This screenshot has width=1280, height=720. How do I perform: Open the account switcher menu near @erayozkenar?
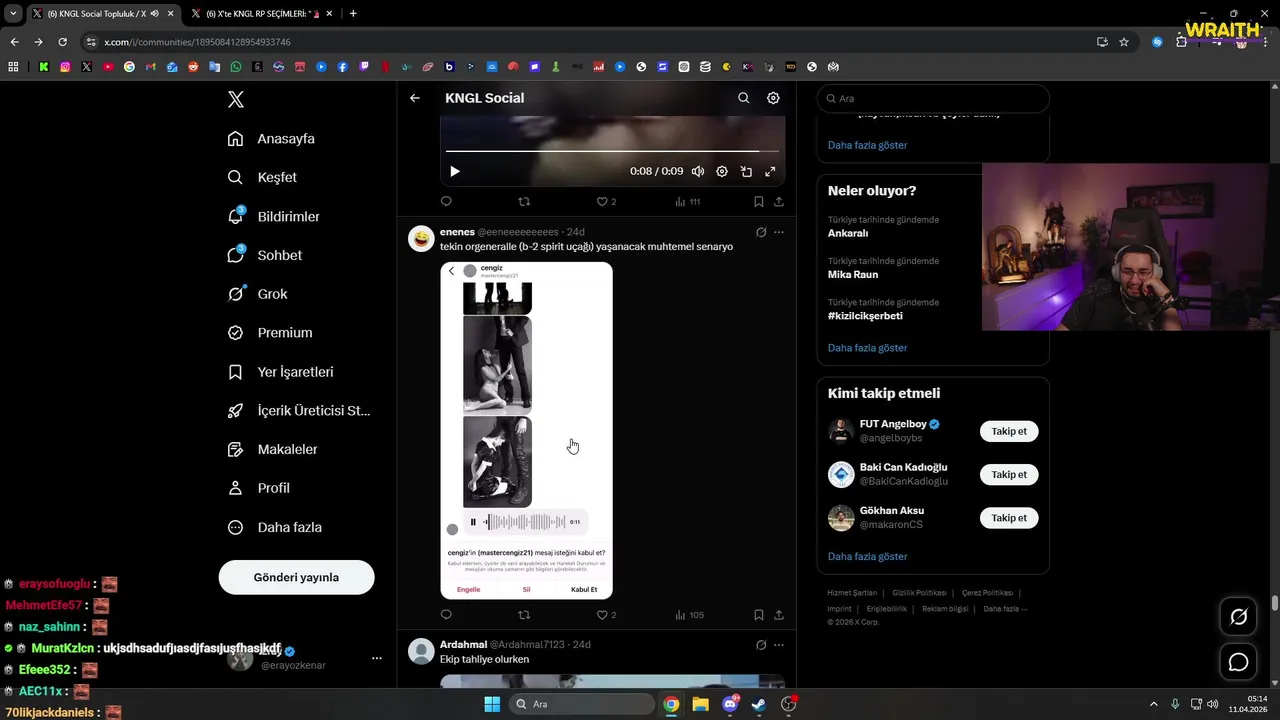[x=377, y=658]
